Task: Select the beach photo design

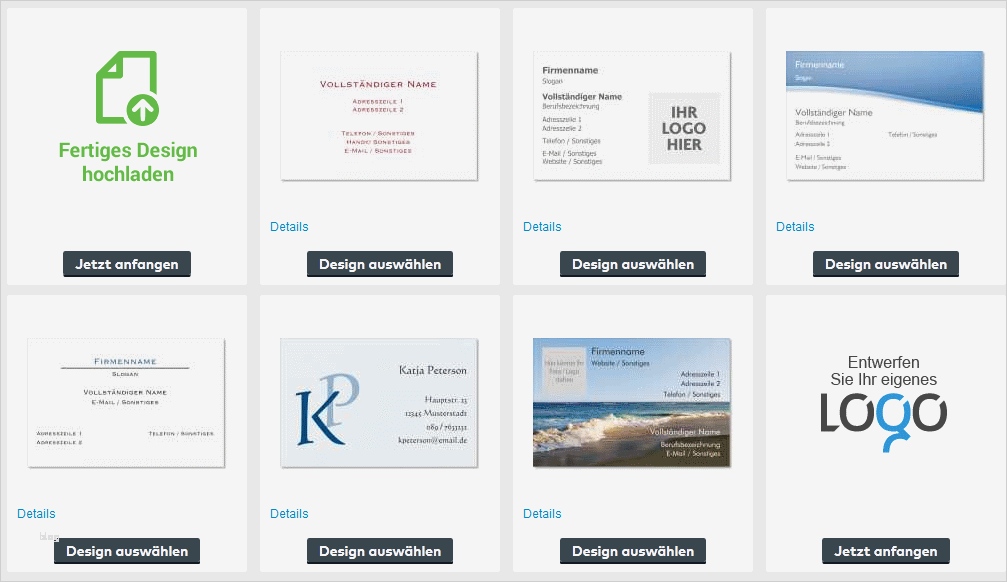Action: pyautogui.click(x=632, y=551)
